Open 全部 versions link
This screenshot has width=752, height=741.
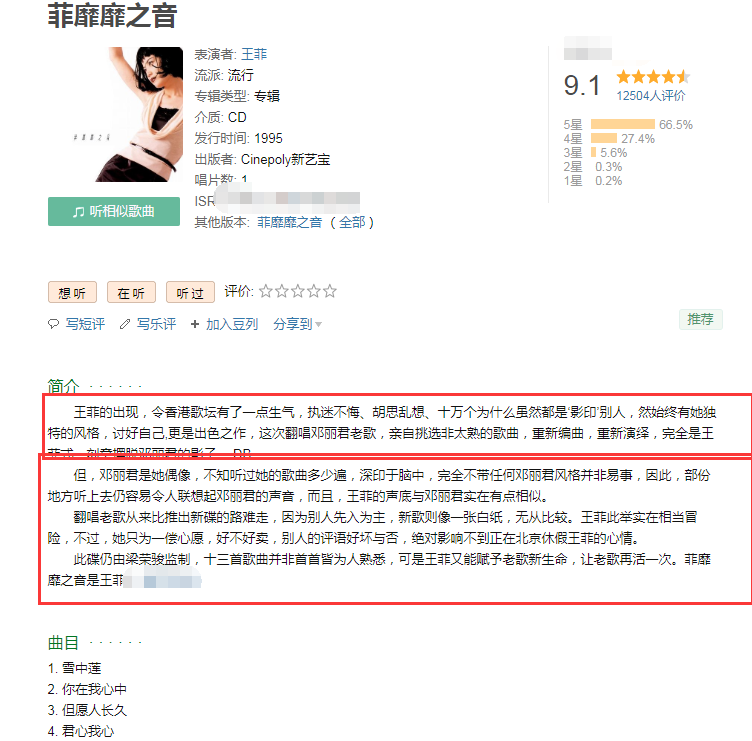pos(352,223)
